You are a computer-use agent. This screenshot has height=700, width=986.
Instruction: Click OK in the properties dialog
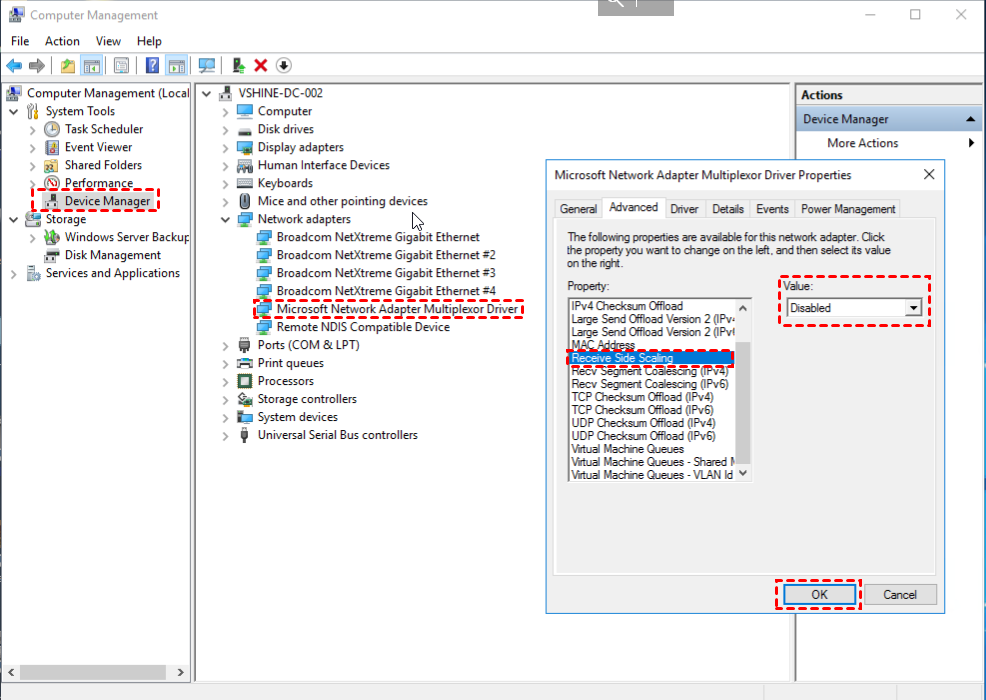click(x=819, y=594)
